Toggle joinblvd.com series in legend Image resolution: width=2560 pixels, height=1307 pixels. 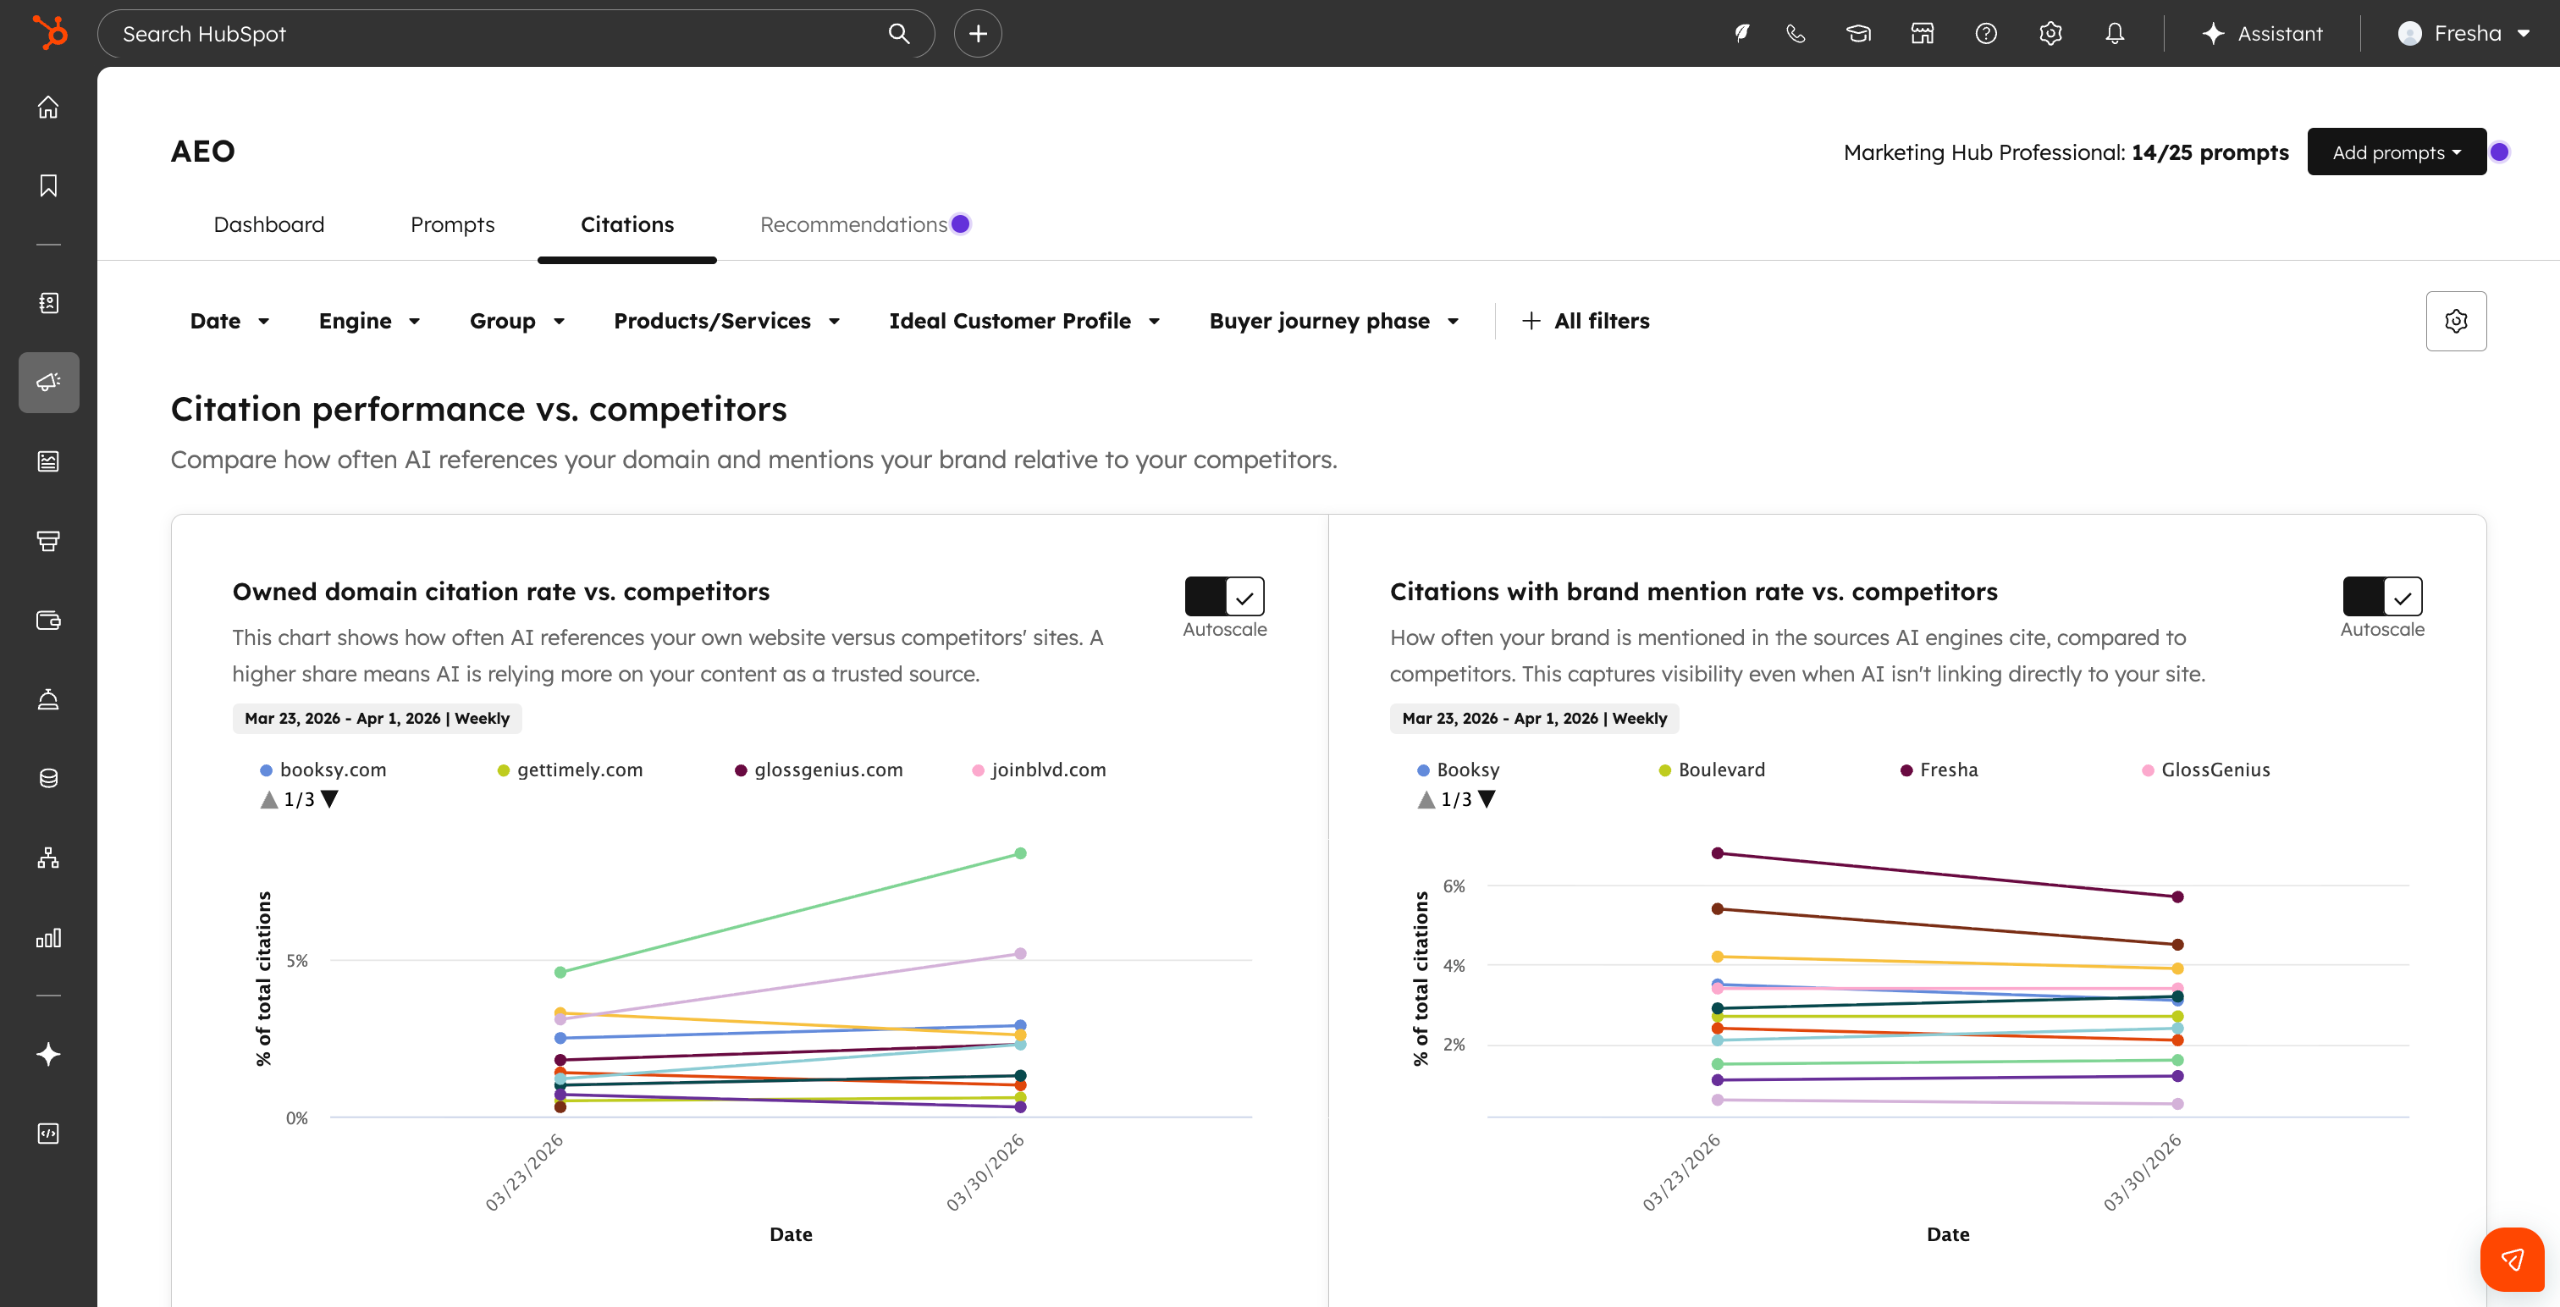1039,770
